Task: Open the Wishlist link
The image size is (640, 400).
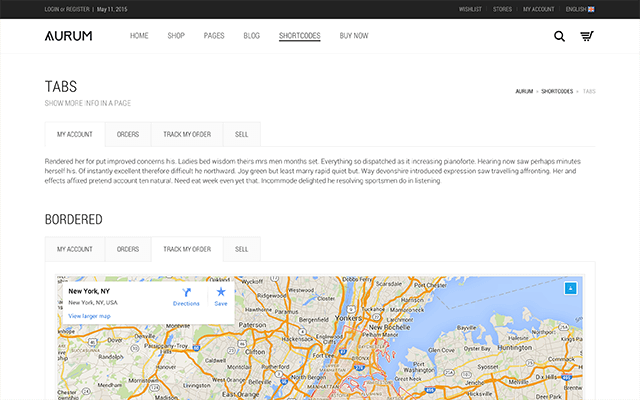Action: 470,9
